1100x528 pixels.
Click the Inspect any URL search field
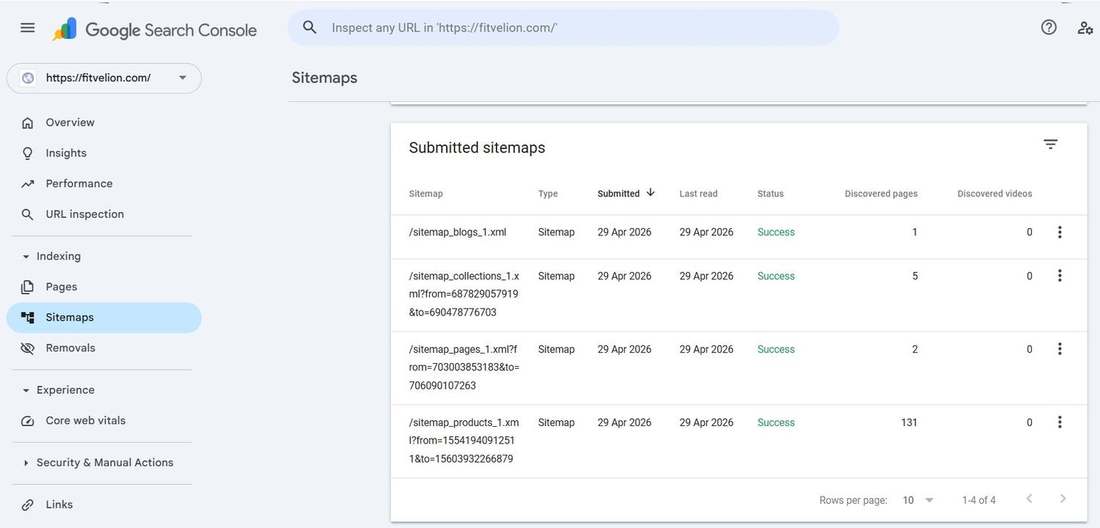[563, 28]
